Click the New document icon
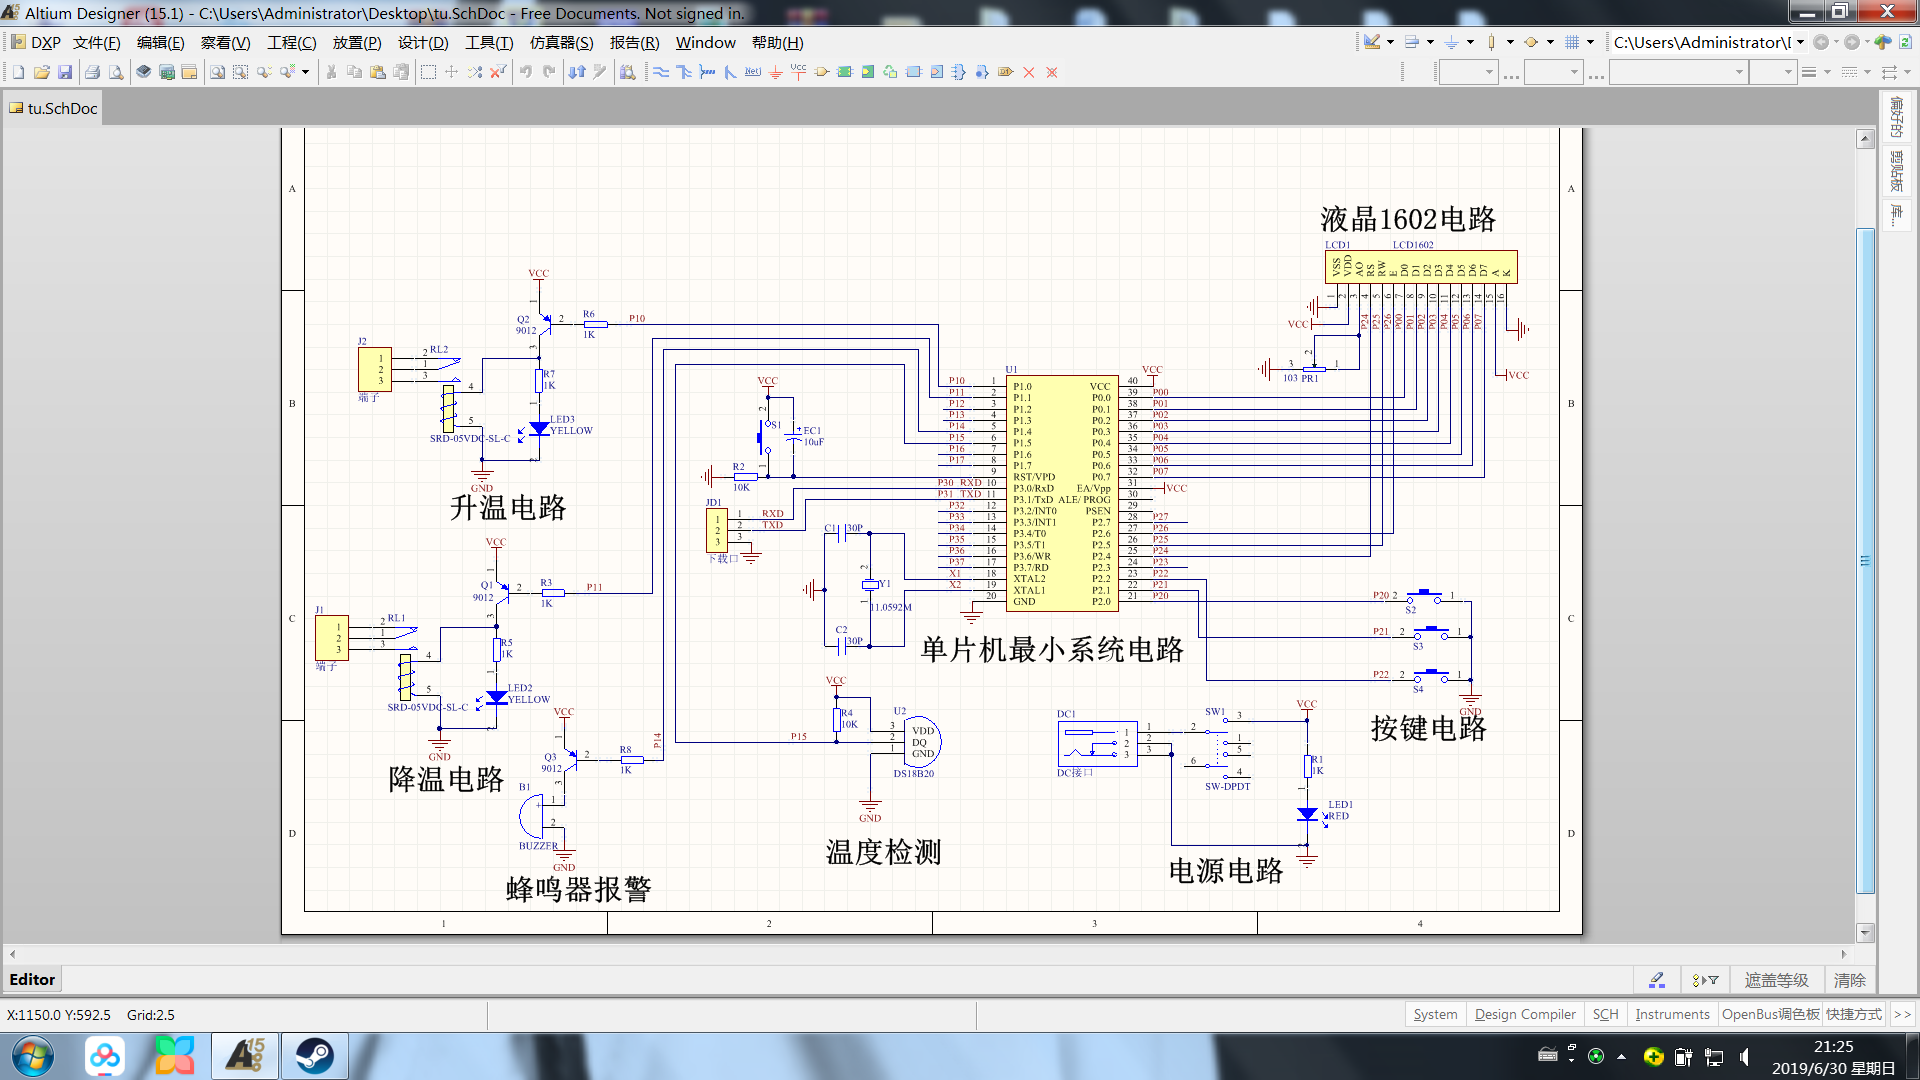 pos(18,72)
